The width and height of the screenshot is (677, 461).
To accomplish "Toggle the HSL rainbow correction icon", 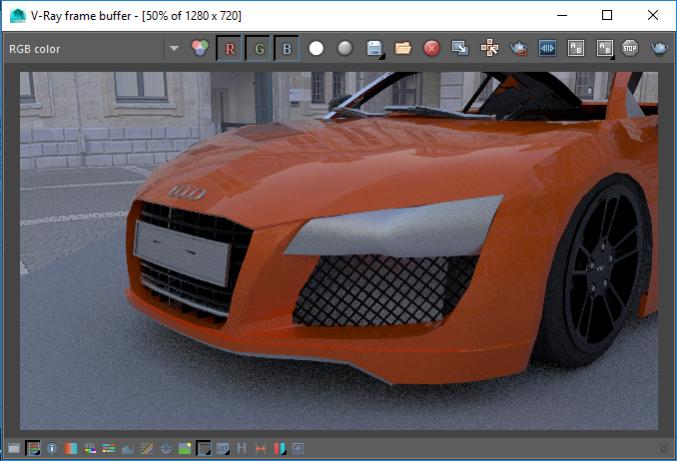I will [x=90, y=448].
